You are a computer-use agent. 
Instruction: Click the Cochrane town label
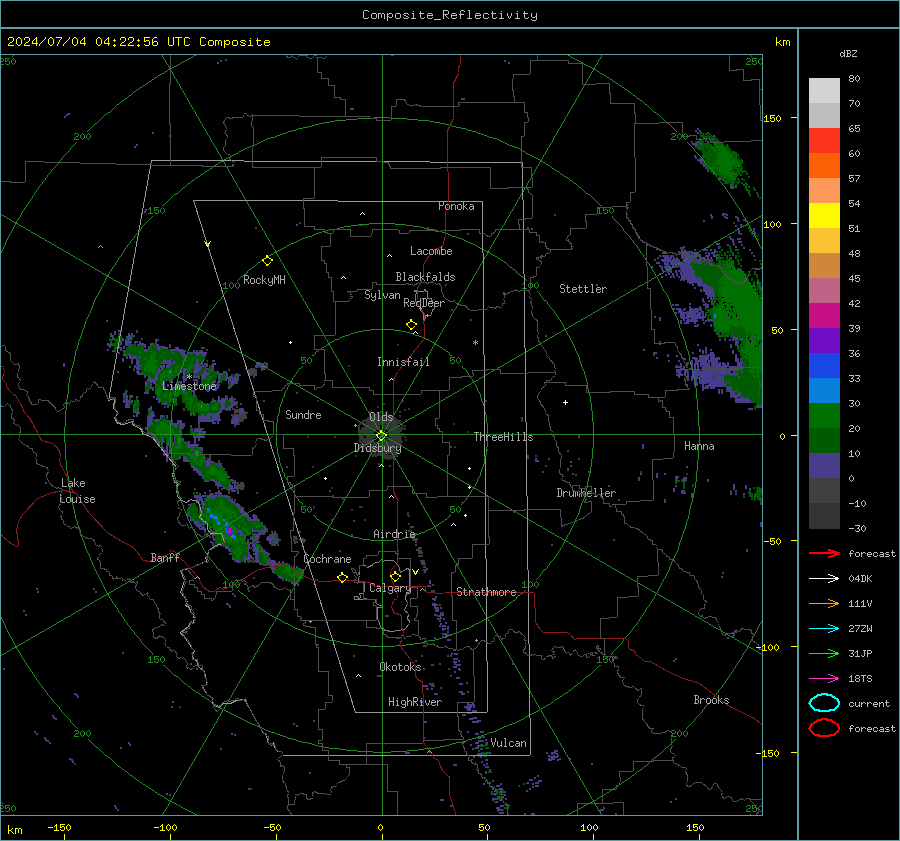327,559
